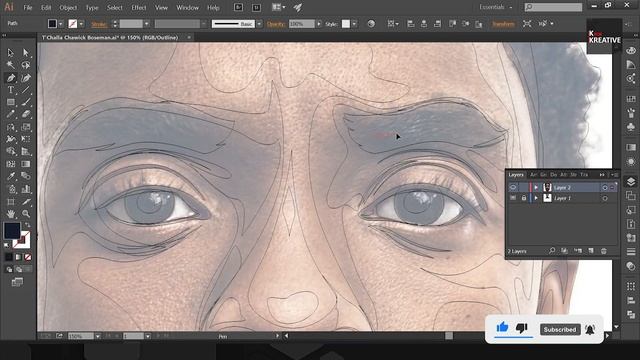
Task: Open Basic brush definition dropdown
Action: point(259,24)
